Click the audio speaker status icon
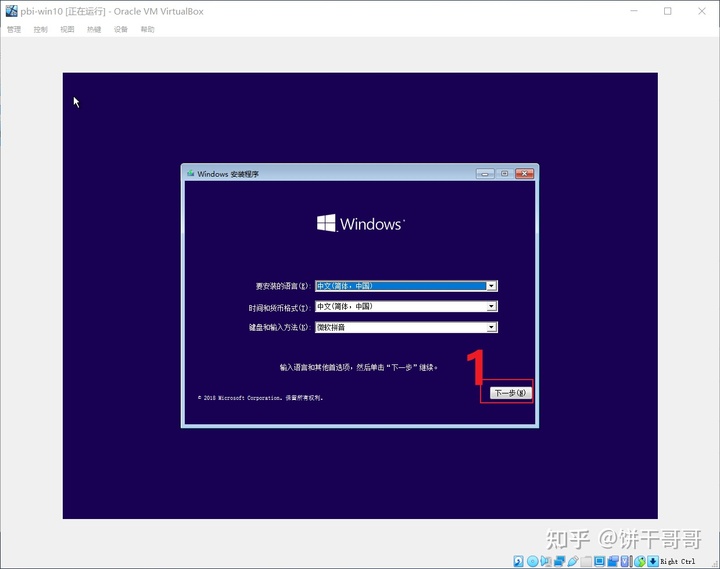The height and width of the screenshot is (569, 720). (x=546, y=561)
